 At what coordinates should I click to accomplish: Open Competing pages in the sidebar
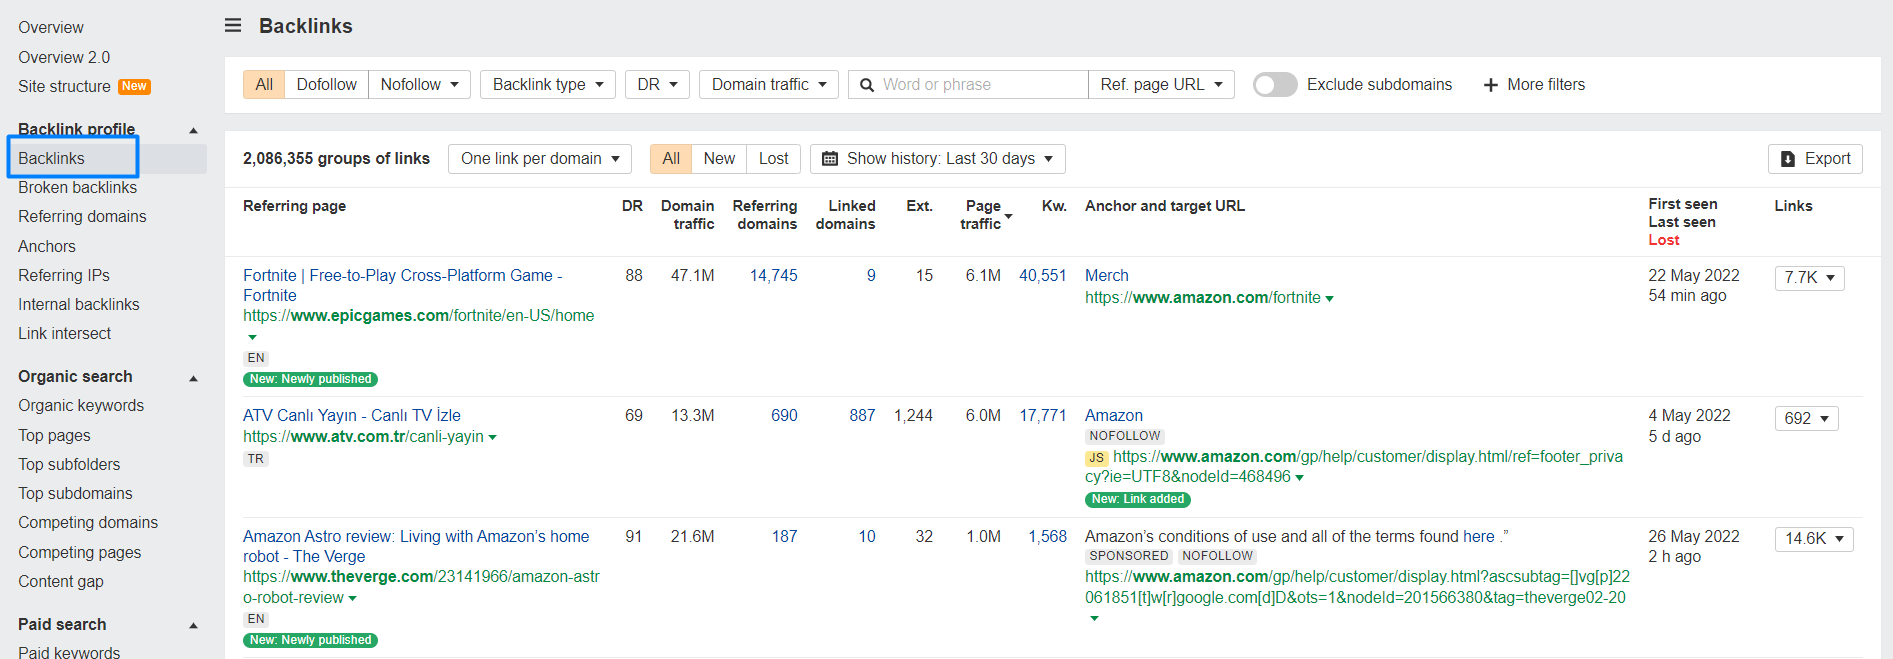80,552
